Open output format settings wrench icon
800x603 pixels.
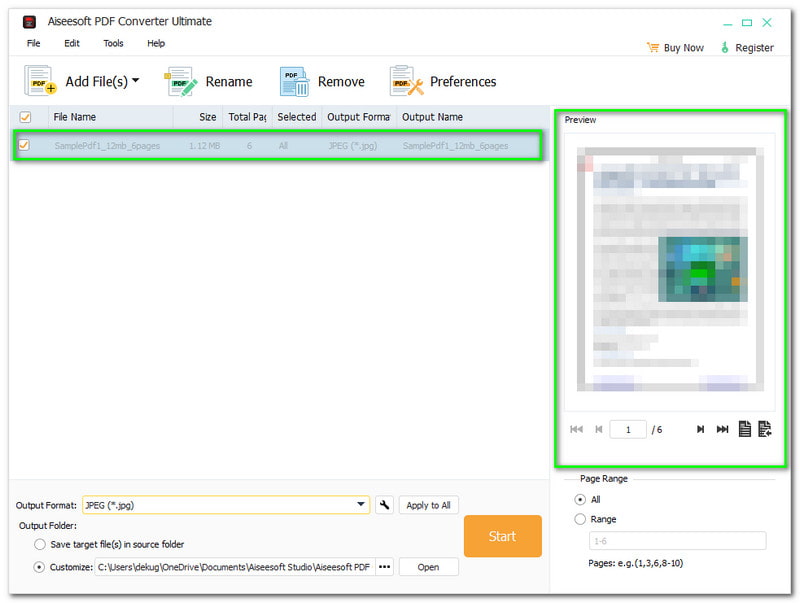[385, 505]
